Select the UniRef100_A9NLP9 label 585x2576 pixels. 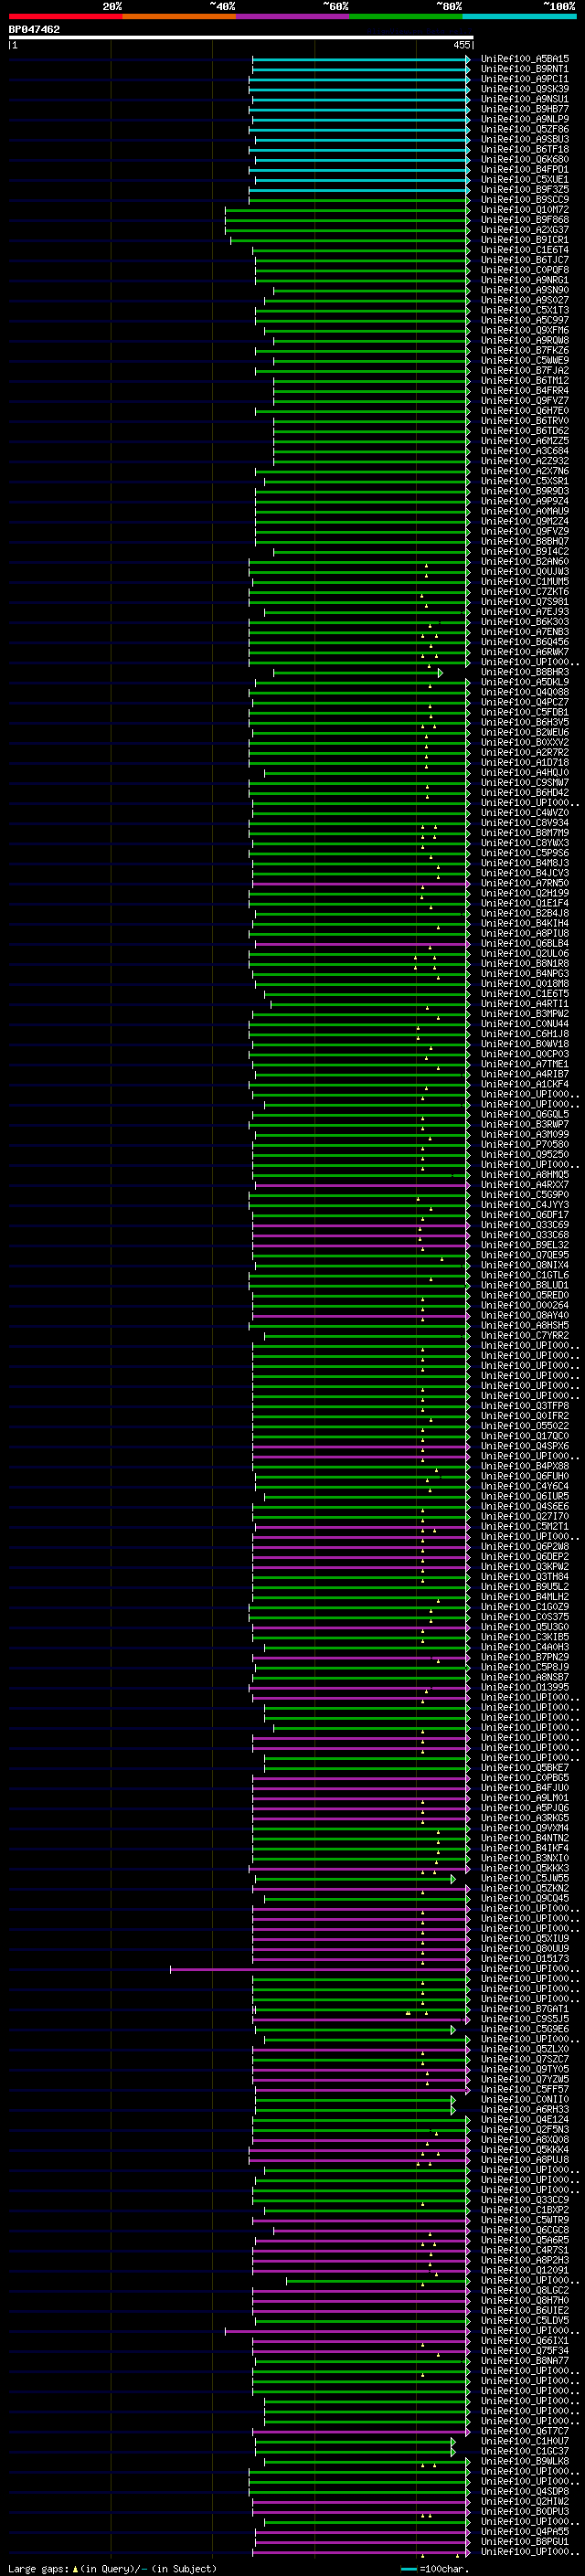tap(525, 119)
